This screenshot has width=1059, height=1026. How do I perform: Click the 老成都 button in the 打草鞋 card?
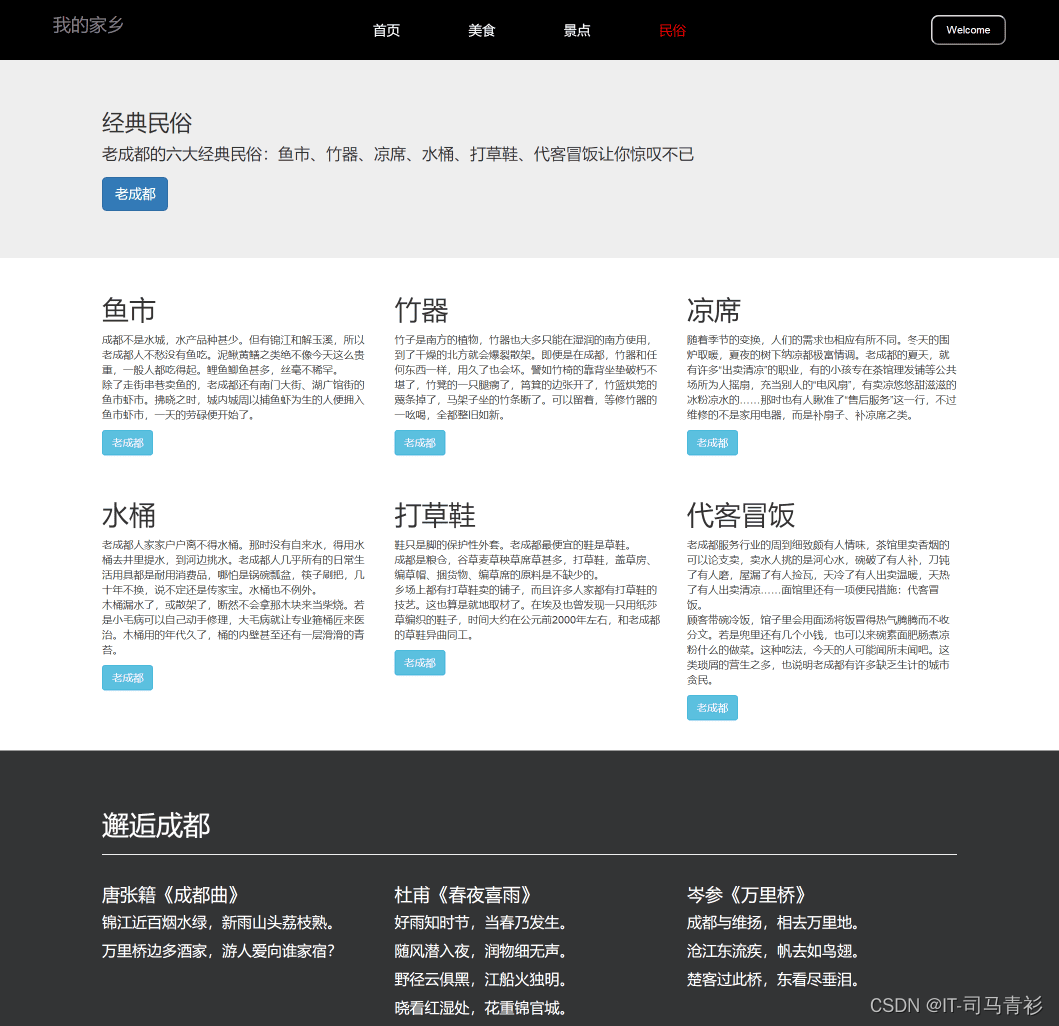pos(419,662)
